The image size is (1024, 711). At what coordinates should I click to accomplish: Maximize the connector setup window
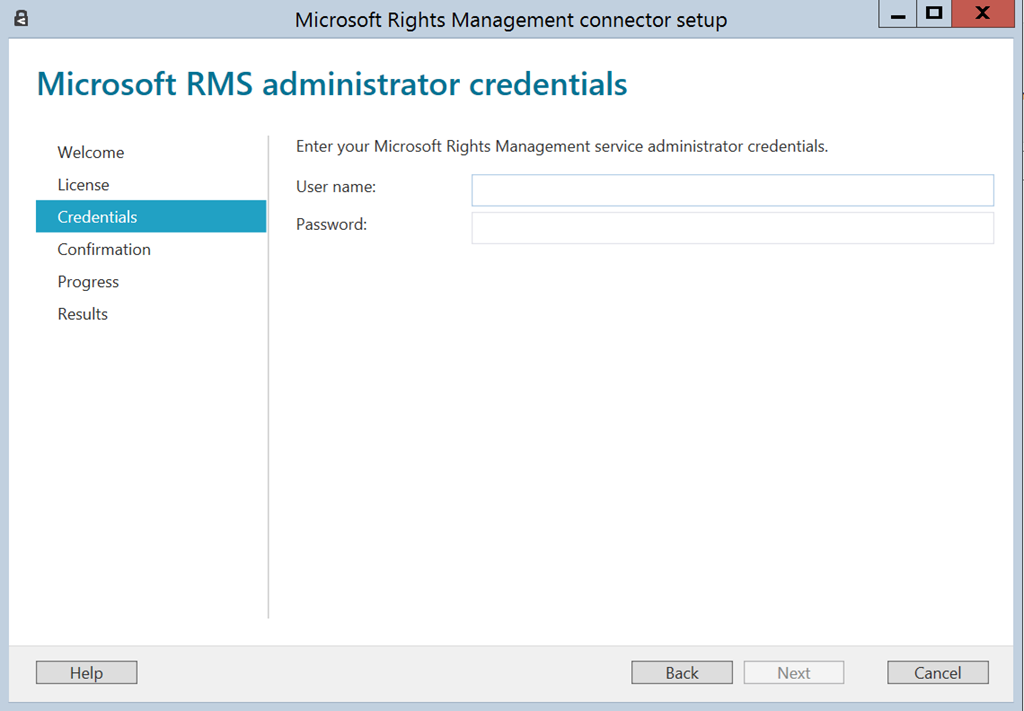(x=934, y=14)
